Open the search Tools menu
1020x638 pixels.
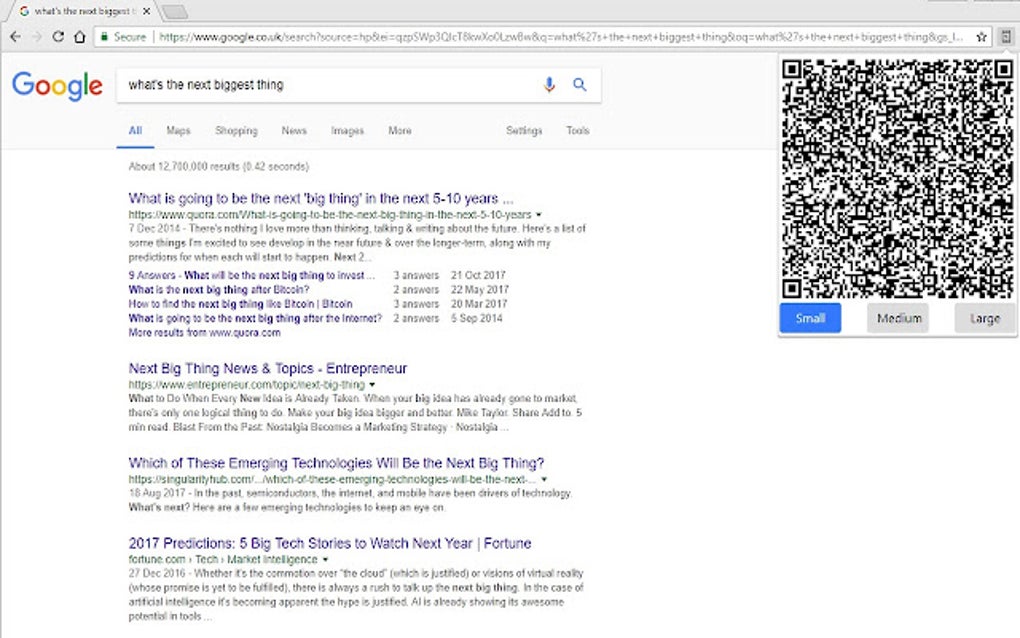point(577,130)
